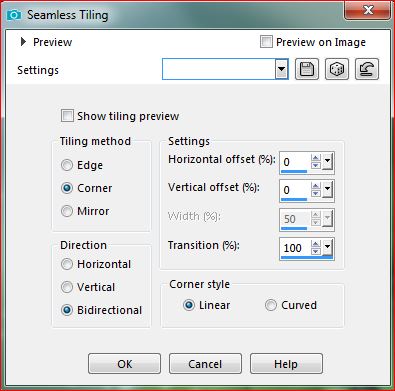Click the Help button
The width and height of the screenshot is (395, 391).
(286, 364)
